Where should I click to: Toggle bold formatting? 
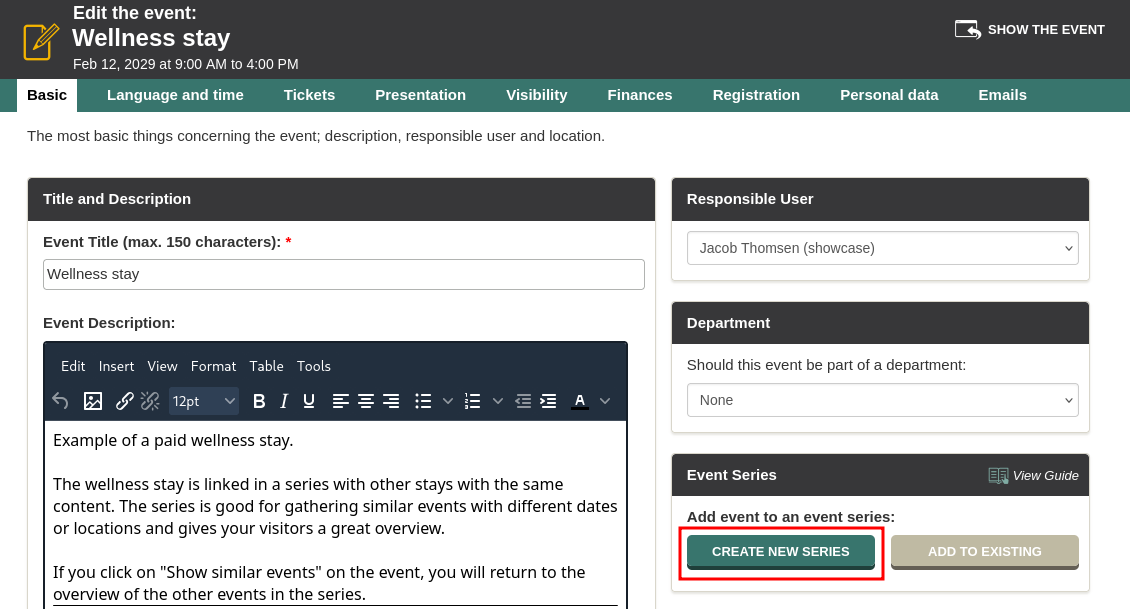[259, 401]
